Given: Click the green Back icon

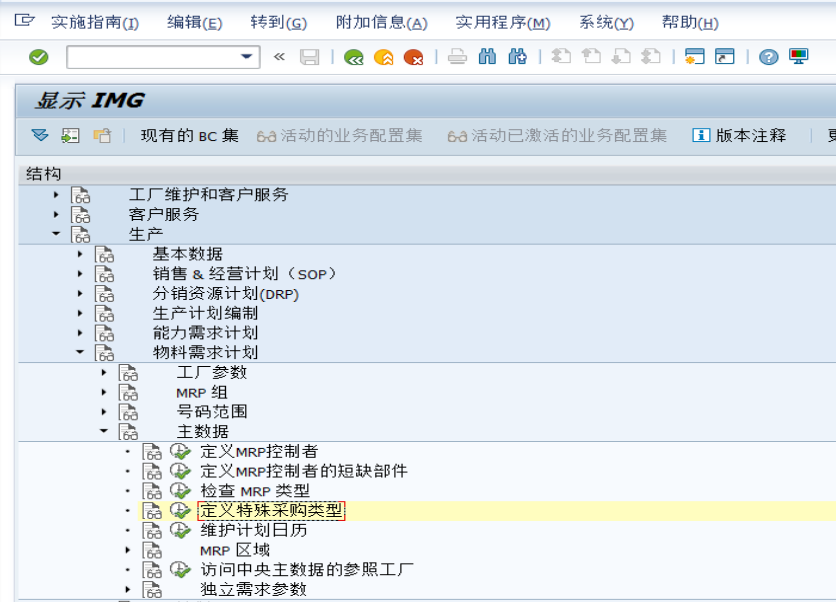Looking at the screenshot, I should coord(353,57).
